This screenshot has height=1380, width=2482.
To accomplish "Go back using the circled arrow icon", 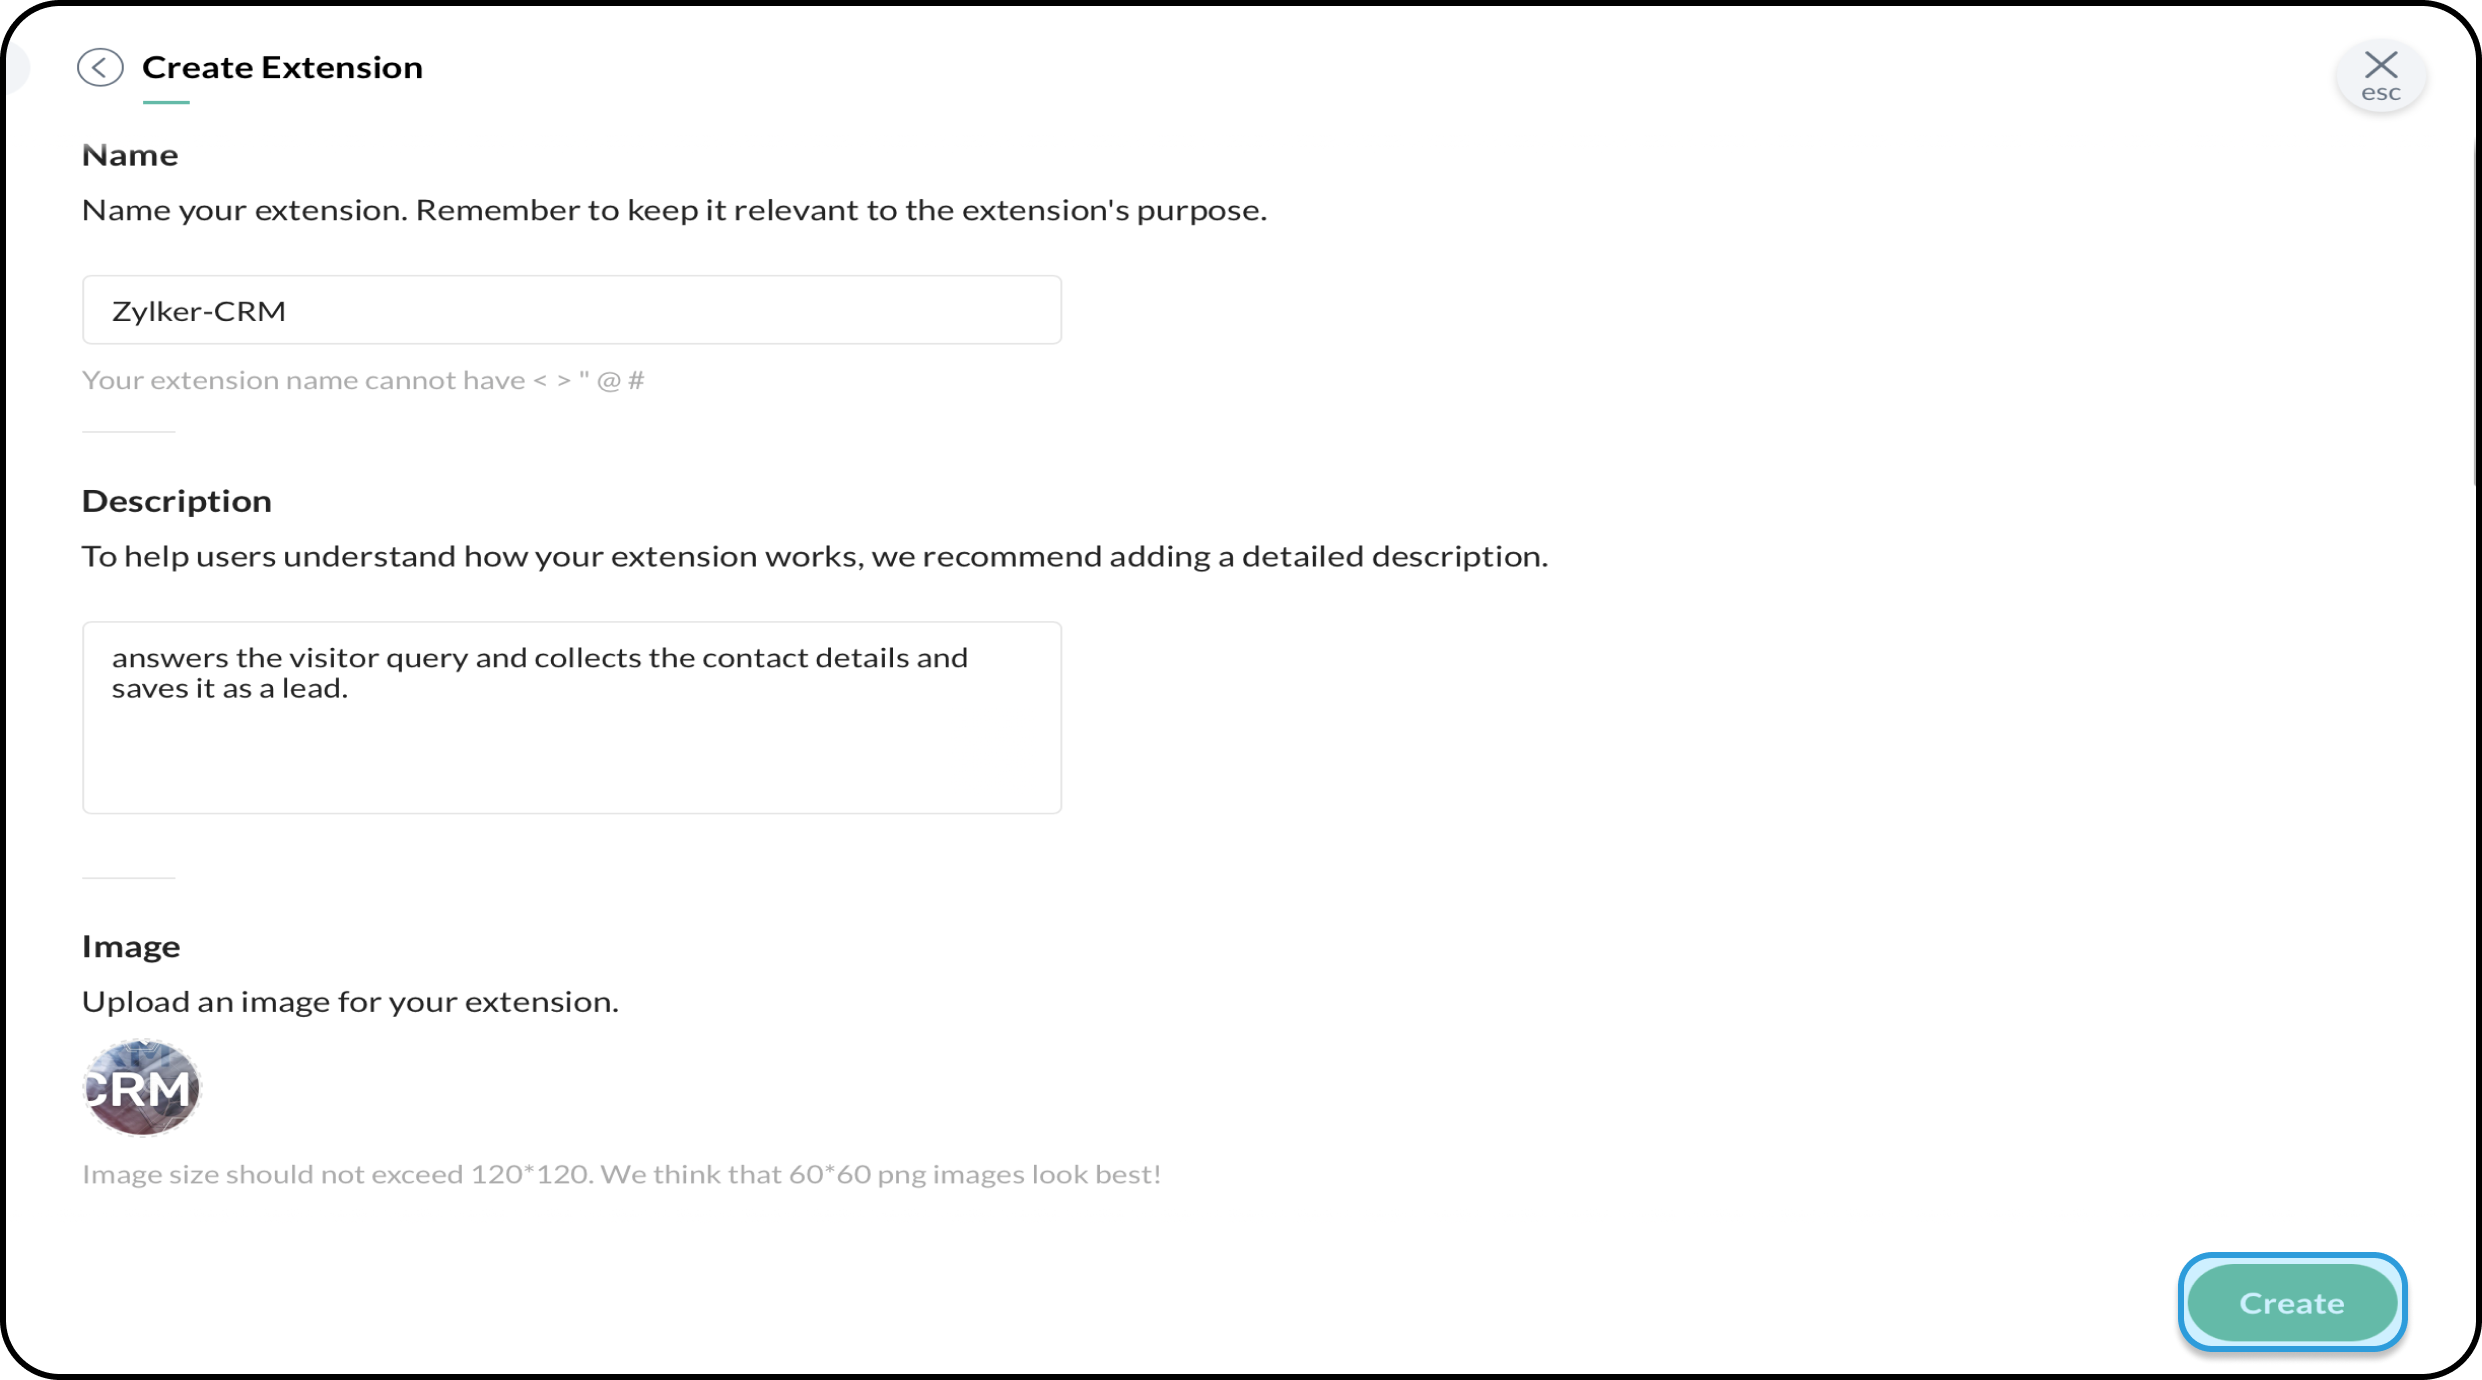I will (100, 67).
